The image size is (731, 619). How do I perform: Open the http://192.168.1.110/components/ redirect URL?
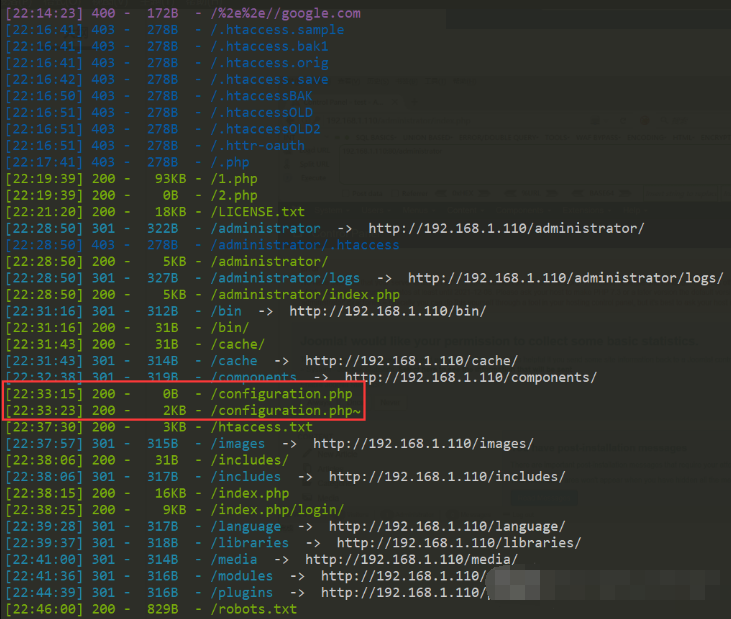point(470,378)
